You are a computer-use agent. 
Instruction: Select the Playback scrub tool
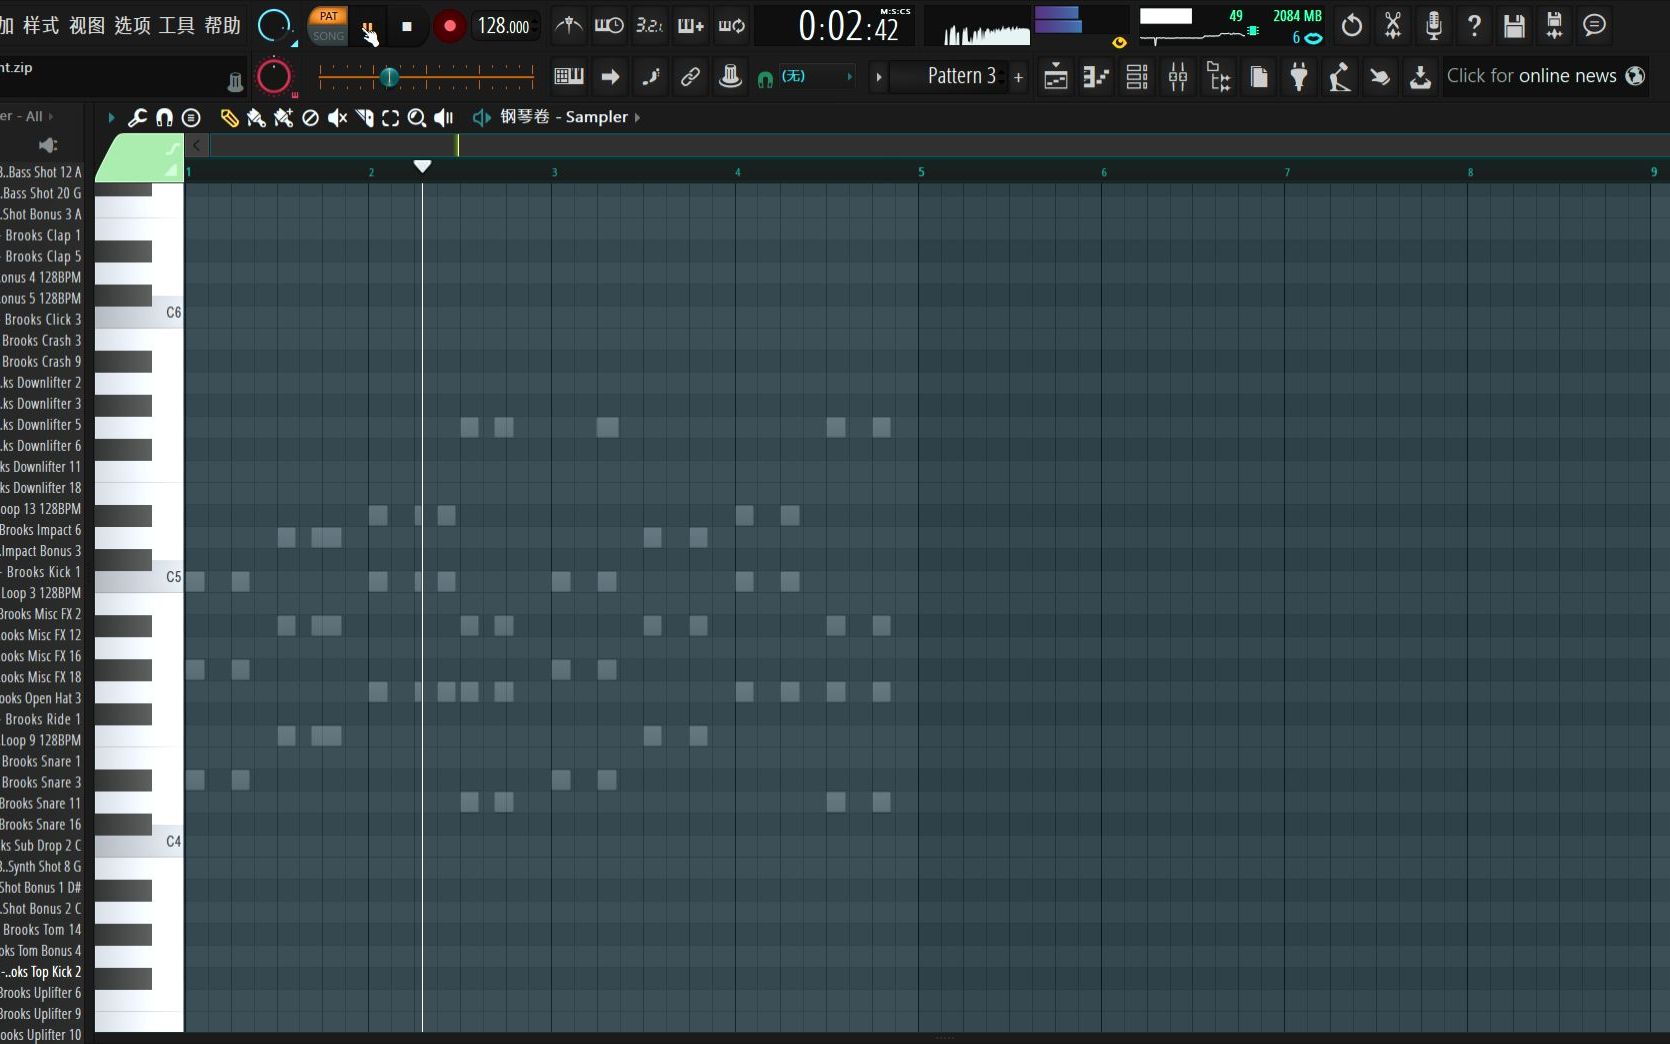coord(444,118)
